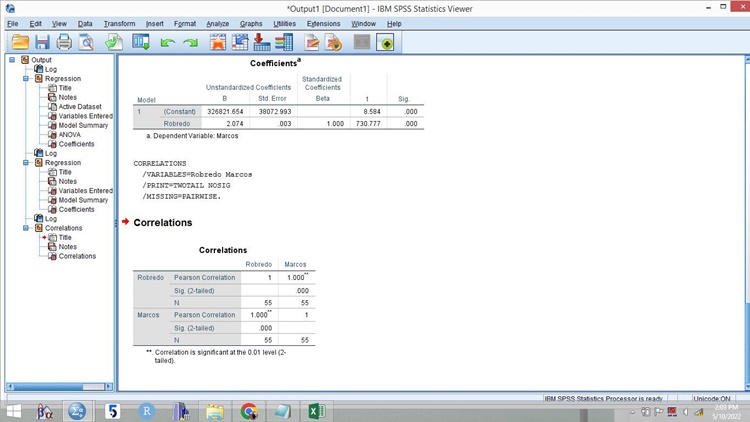Select ANOVA in the outline tree
Screen dimensions: 750x422
coord(69,135)
